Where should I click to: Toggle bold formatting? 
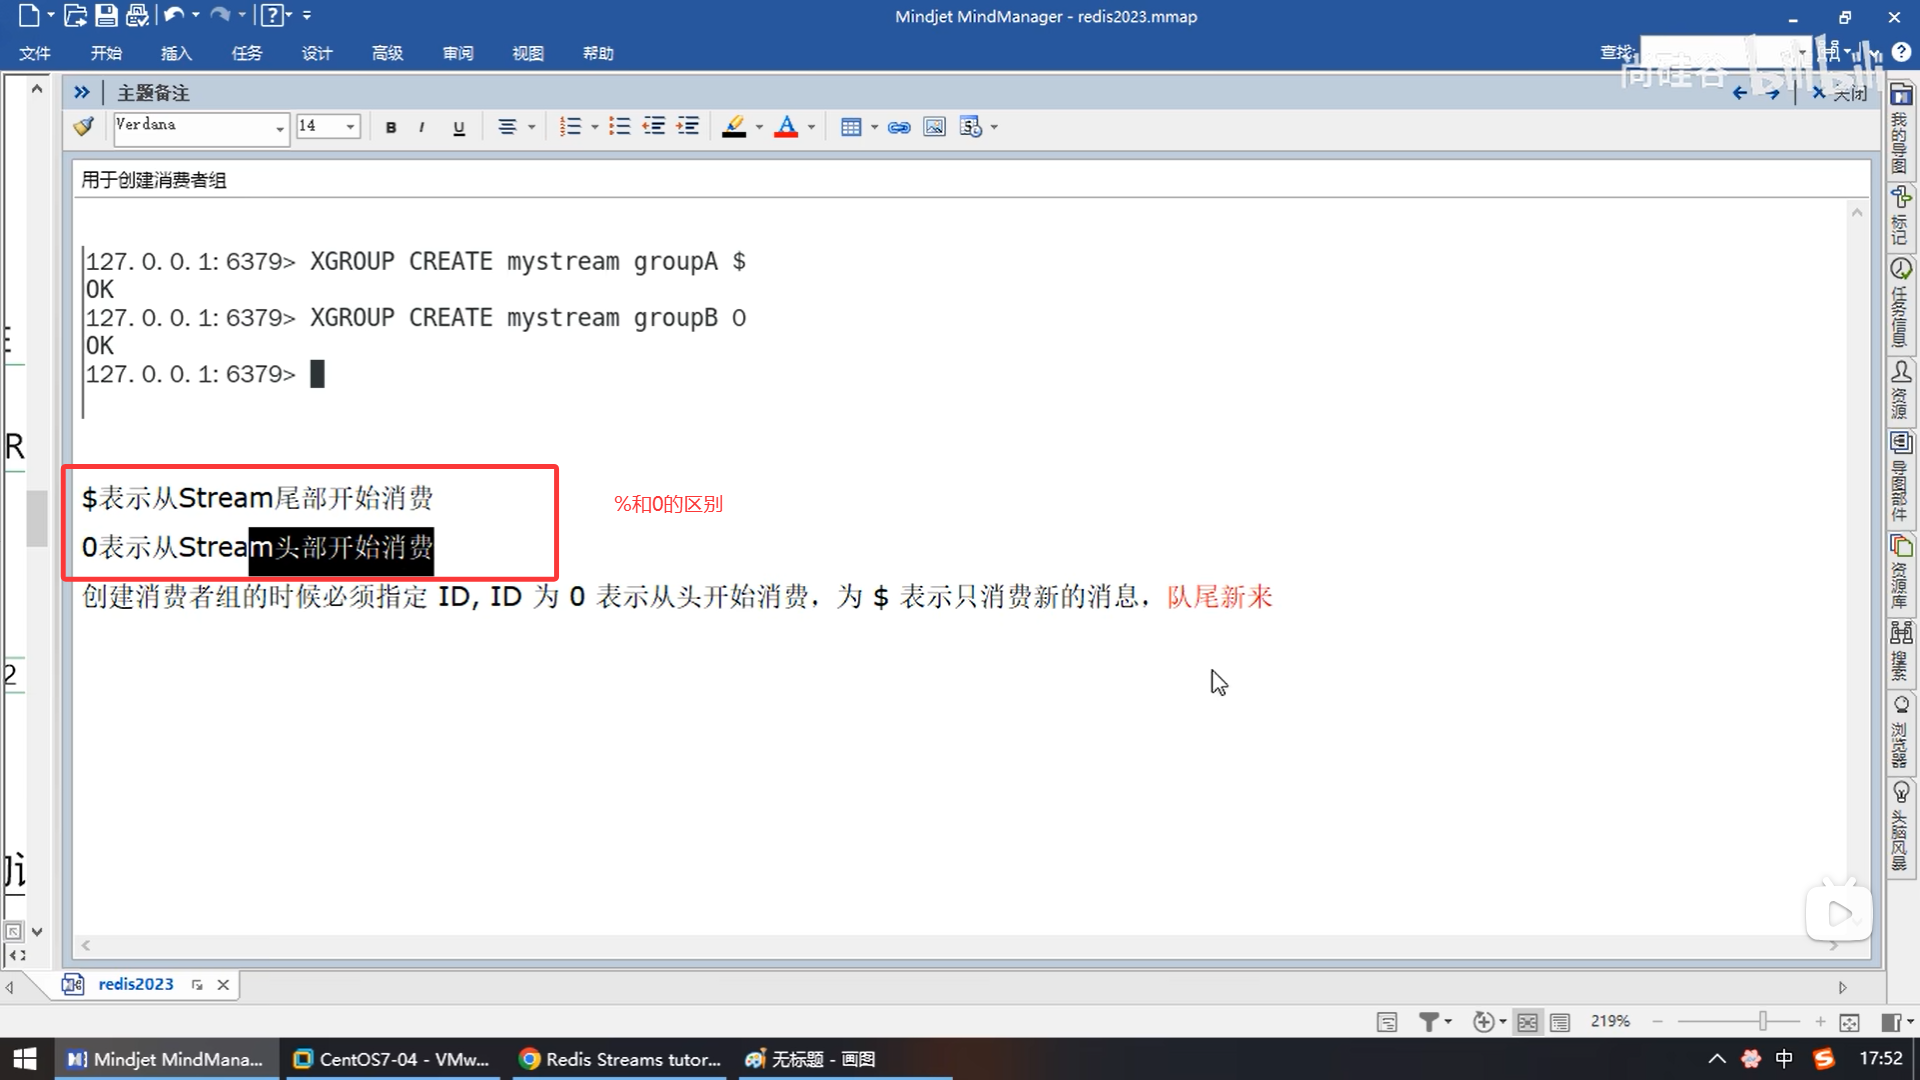click(x=391, y=127)
